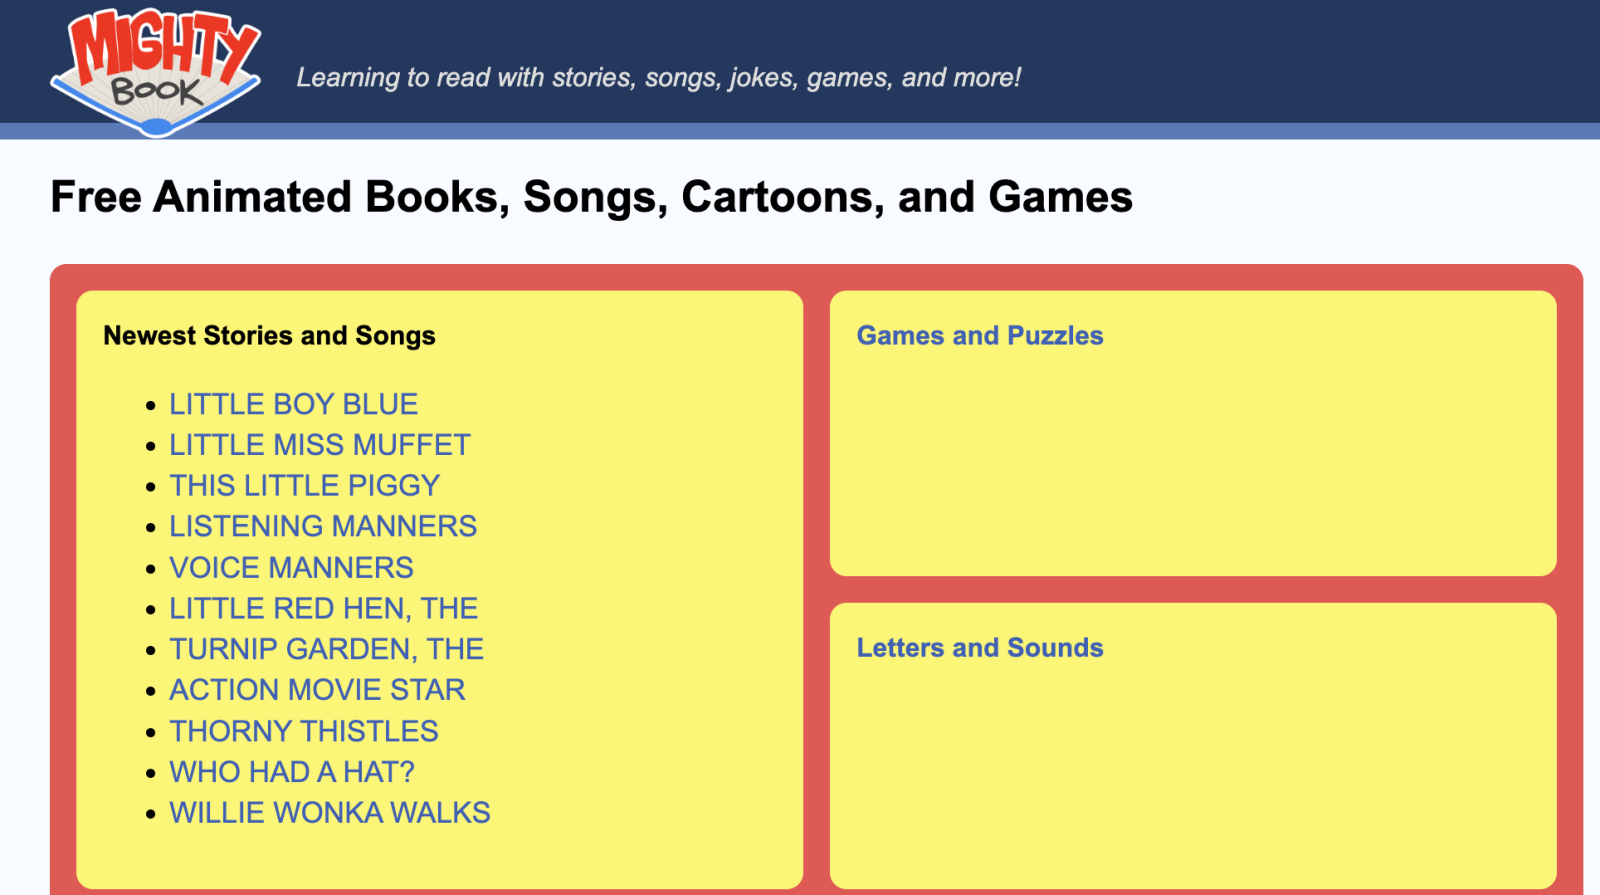Select THIS LITTLE PIGGY story
Viewport: 1600px width, 895px height.
point(304,486)
